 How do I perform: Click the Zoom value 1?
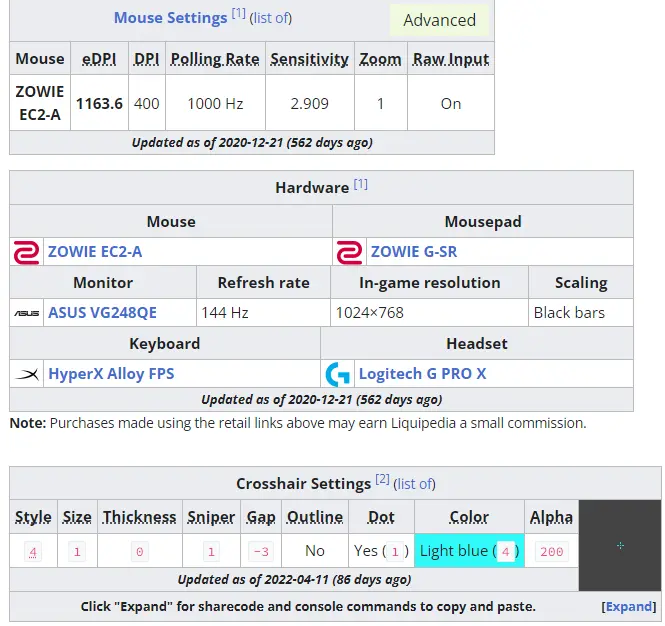point(380,104)
